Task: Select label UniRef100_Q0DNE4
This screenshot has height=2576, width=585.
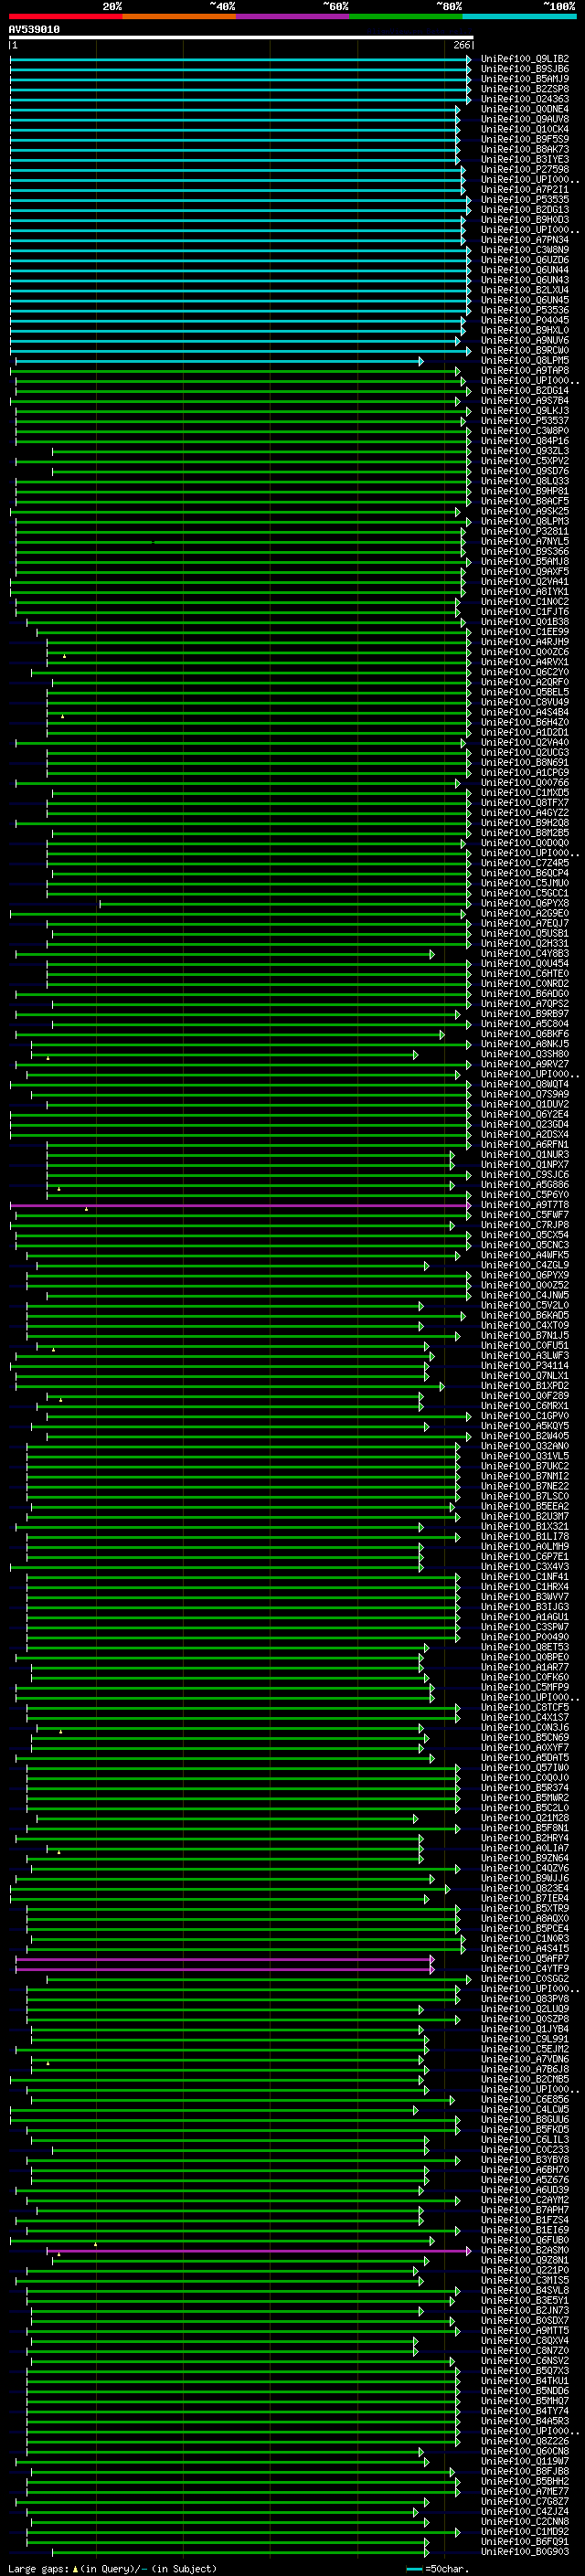Action: click(525, 109)
